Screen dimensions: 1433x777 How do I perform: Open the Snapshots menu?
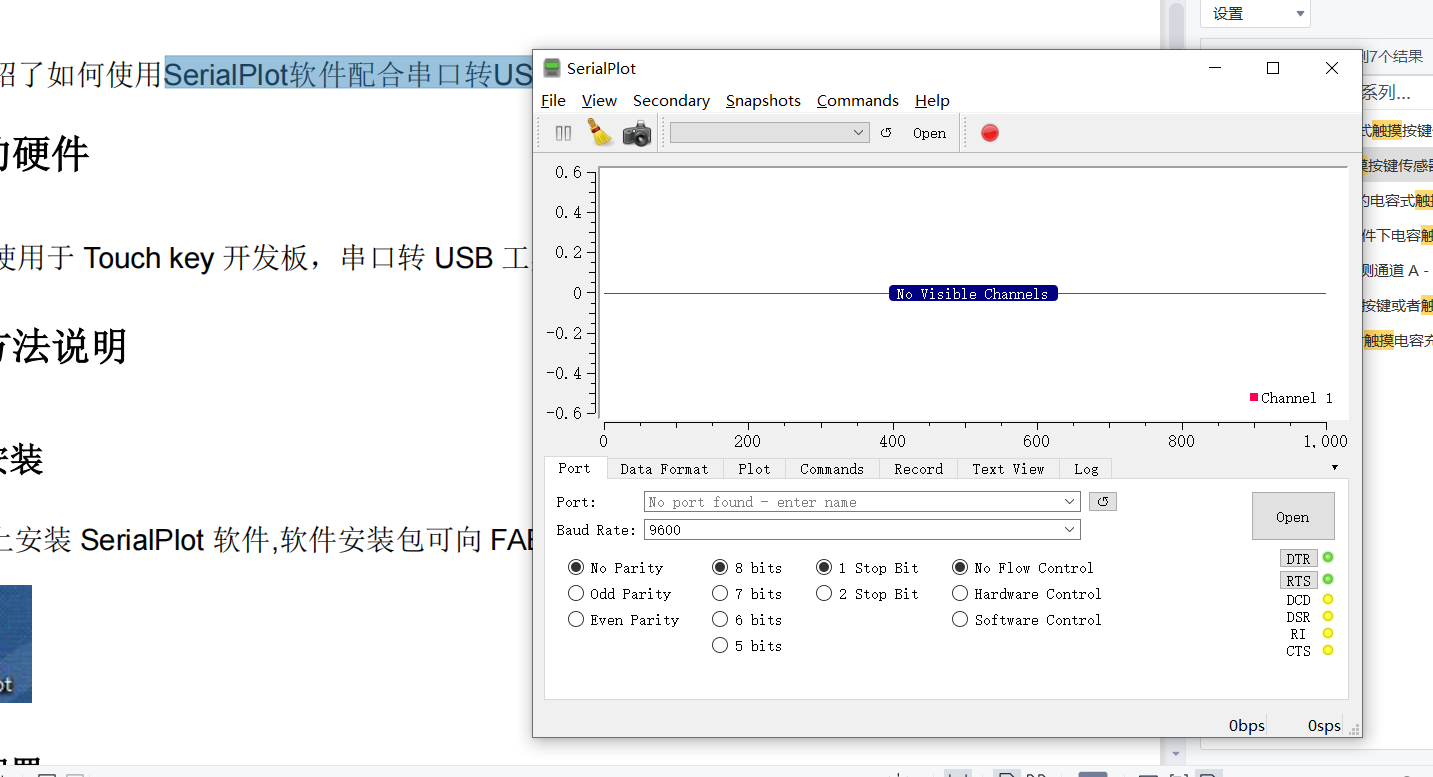(x=763, y=101)
